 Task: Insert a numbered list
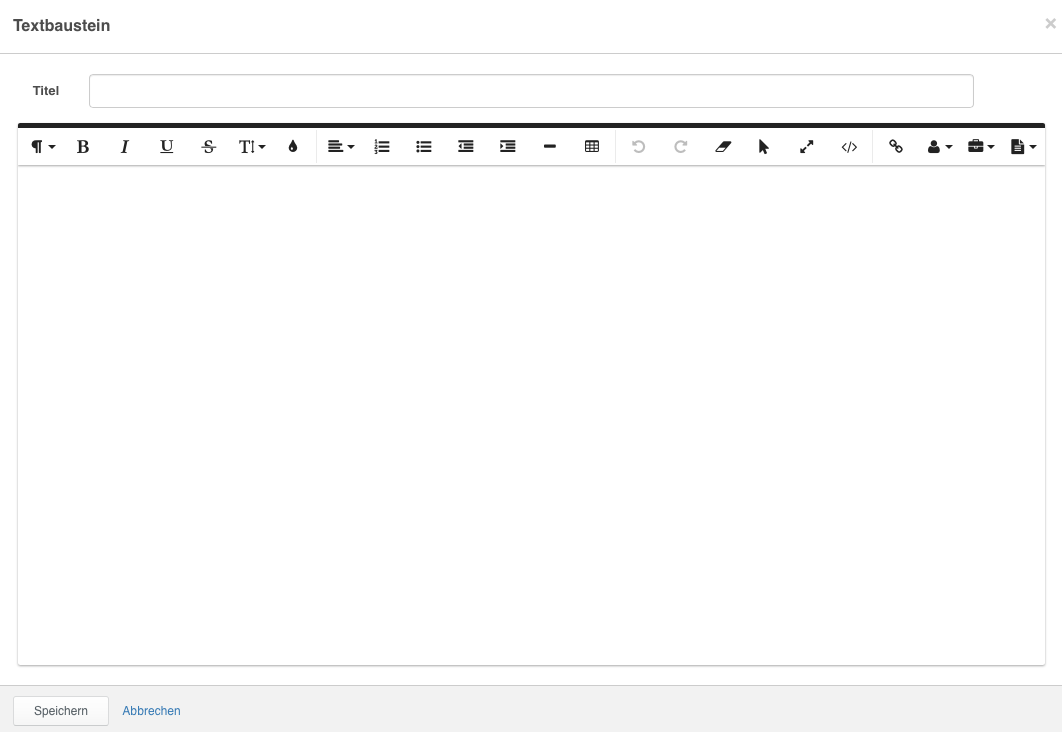click(382, 147)
